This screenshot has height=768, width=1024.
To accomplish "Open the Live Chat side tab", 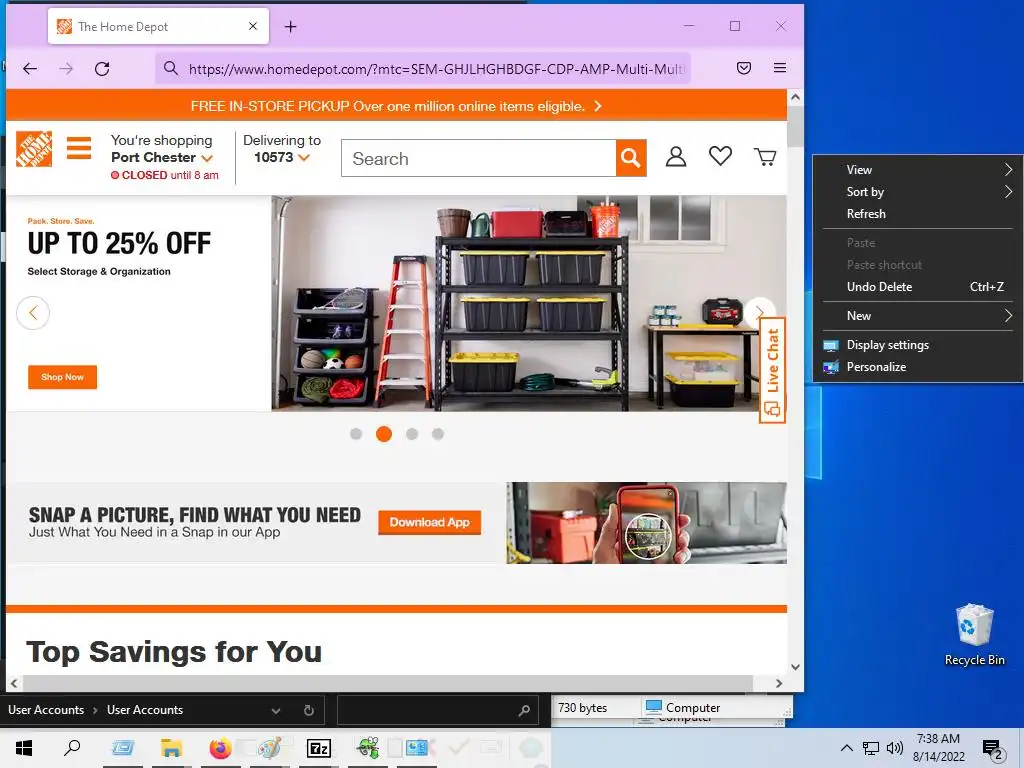I will [x=772, y=370].
